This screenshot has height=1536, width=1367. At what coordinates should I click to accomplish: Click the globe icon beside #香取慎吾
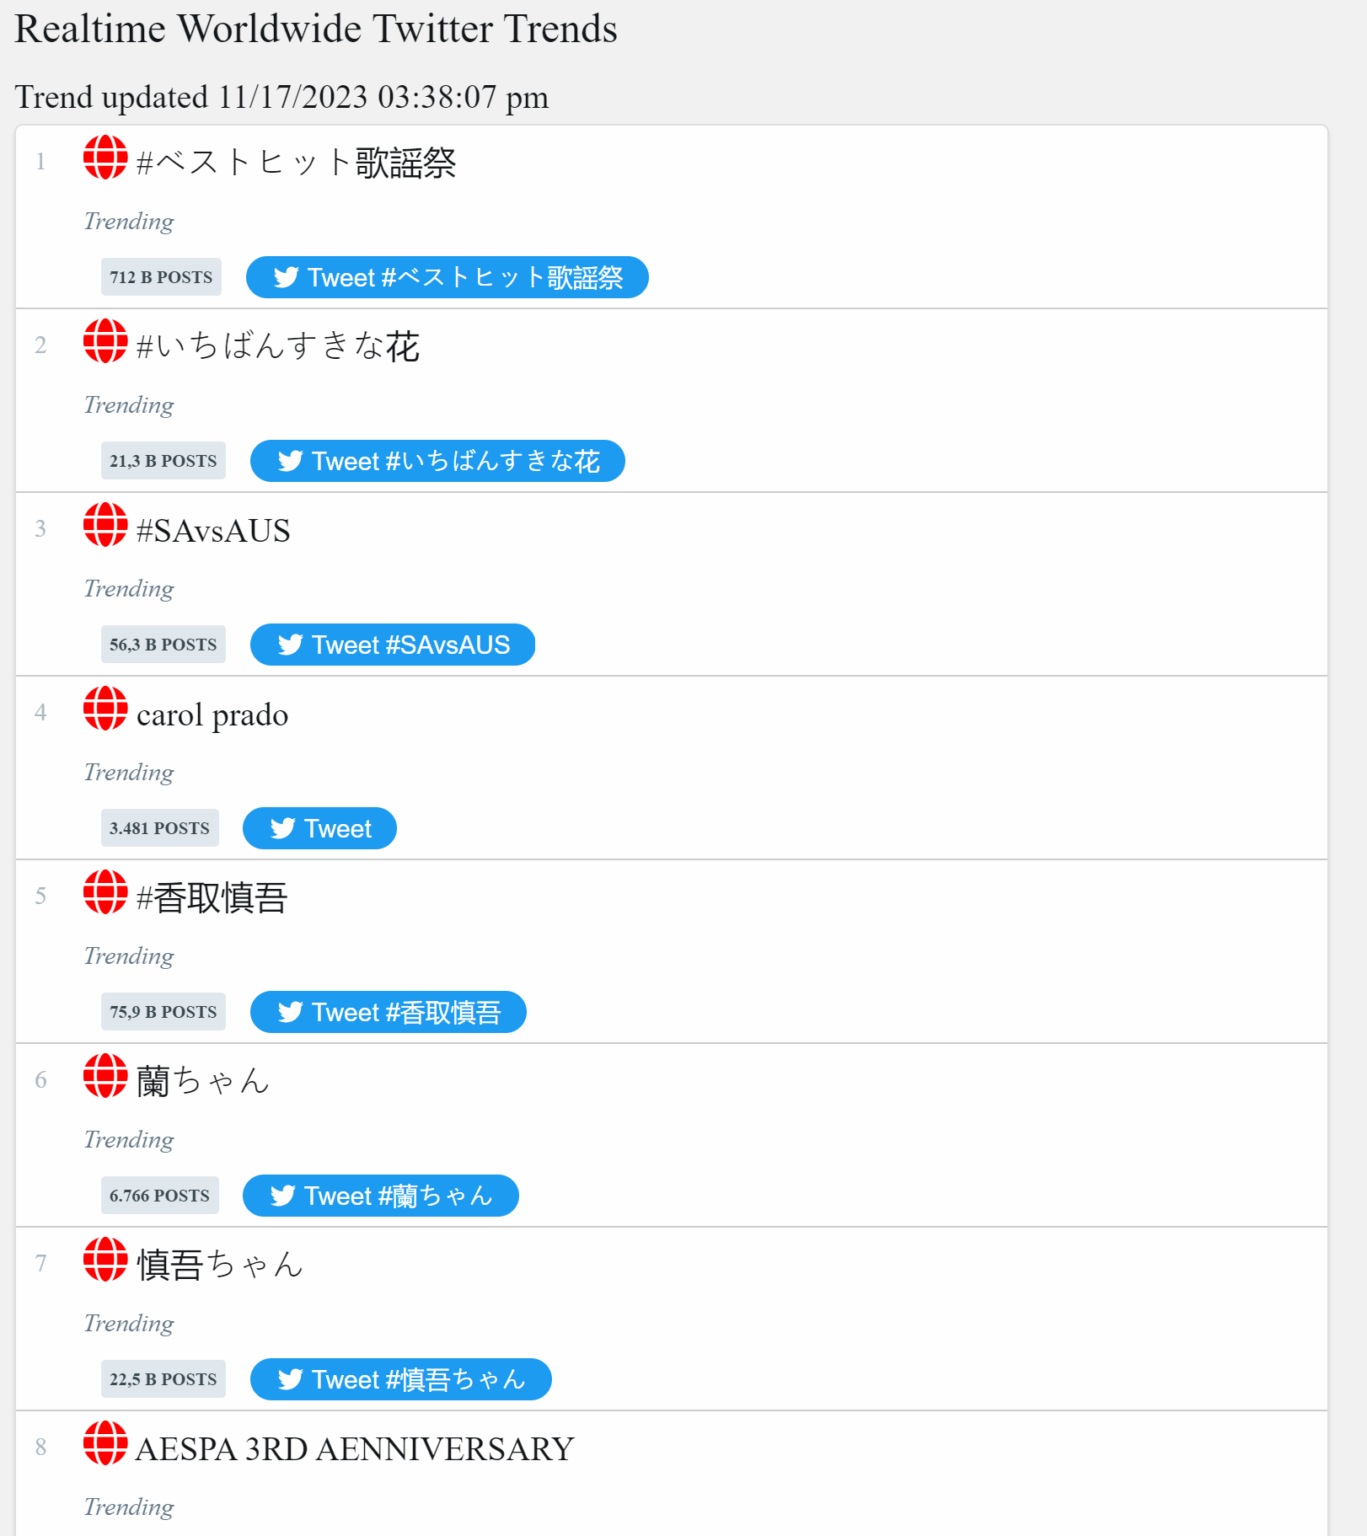click(x=105, y=892)
